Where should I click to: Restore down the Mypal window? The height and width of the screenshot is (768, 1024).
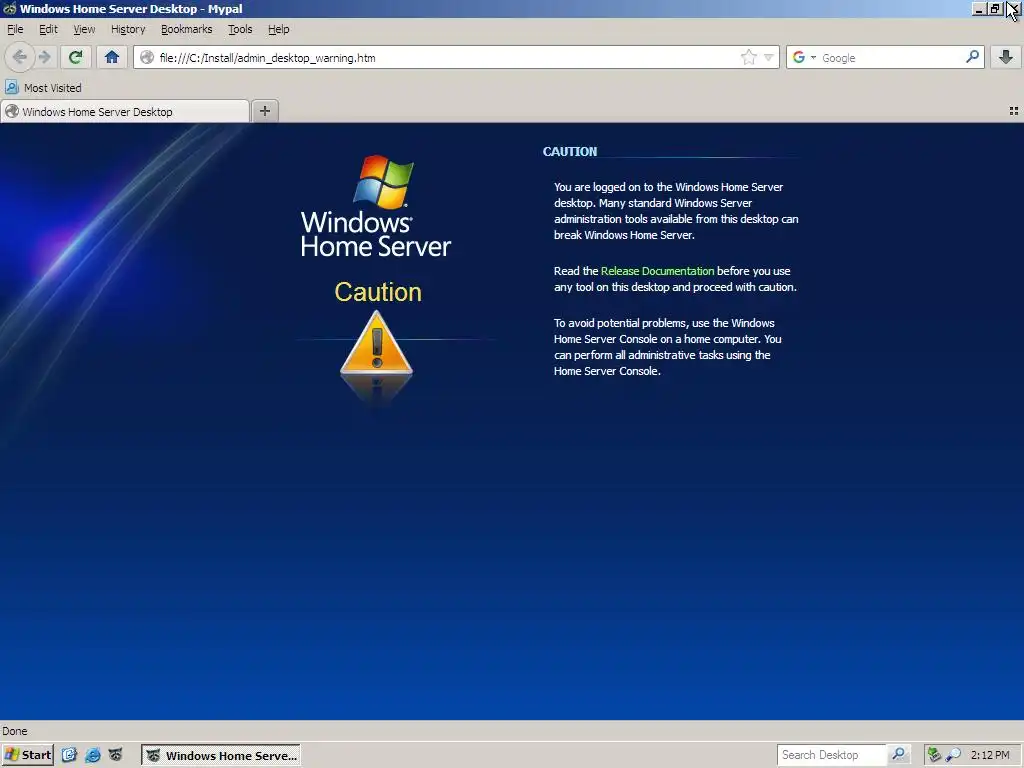tap(994, 9)
